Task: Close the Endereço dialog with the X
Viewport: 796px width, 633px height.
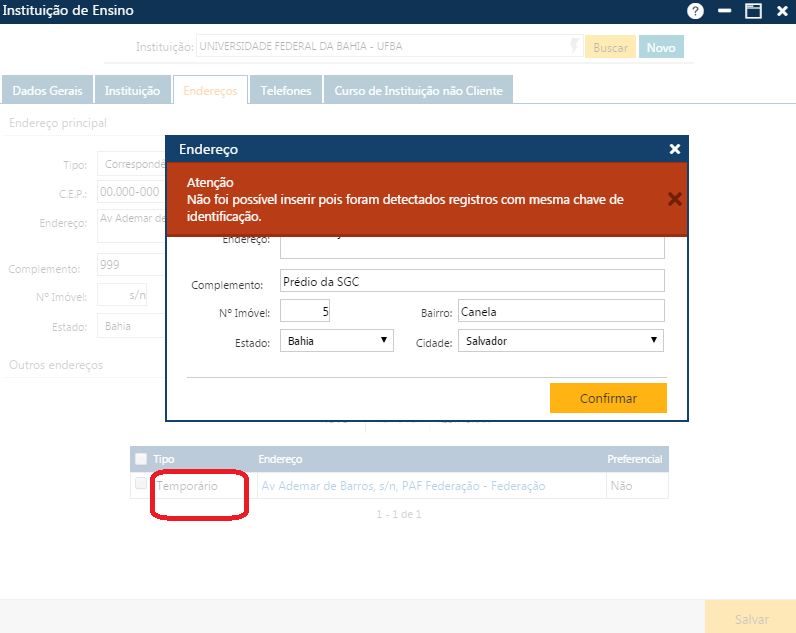Action: point(675,149)
